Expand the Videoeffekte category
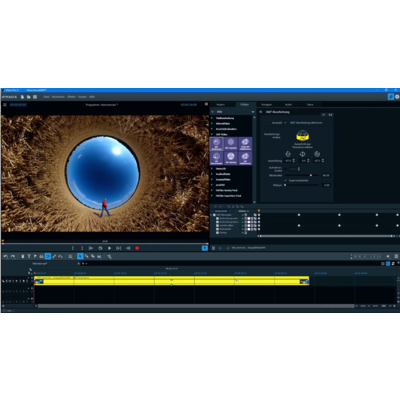400x400 pixels. (223, 124)
